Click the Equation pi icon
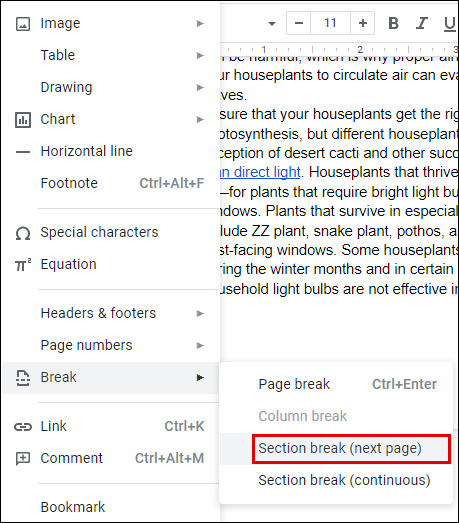459x523 pixels. click(23, 265)
